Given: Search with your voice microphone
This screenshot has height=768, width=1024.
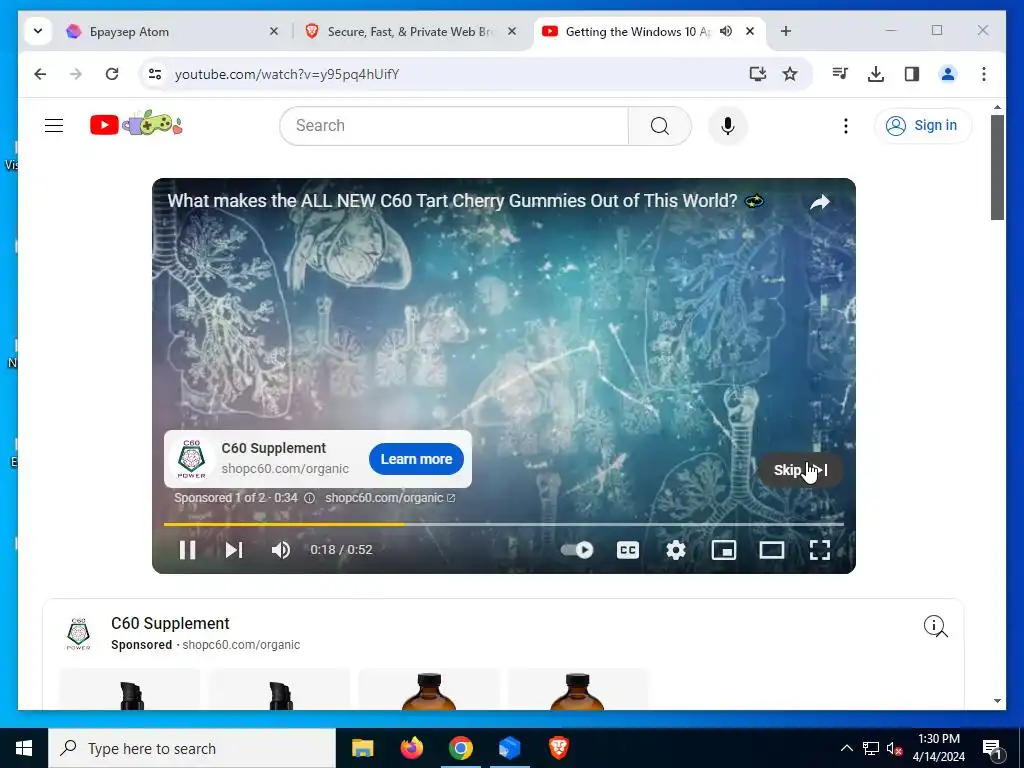Looking at the screenshot, I should point(728,125).
